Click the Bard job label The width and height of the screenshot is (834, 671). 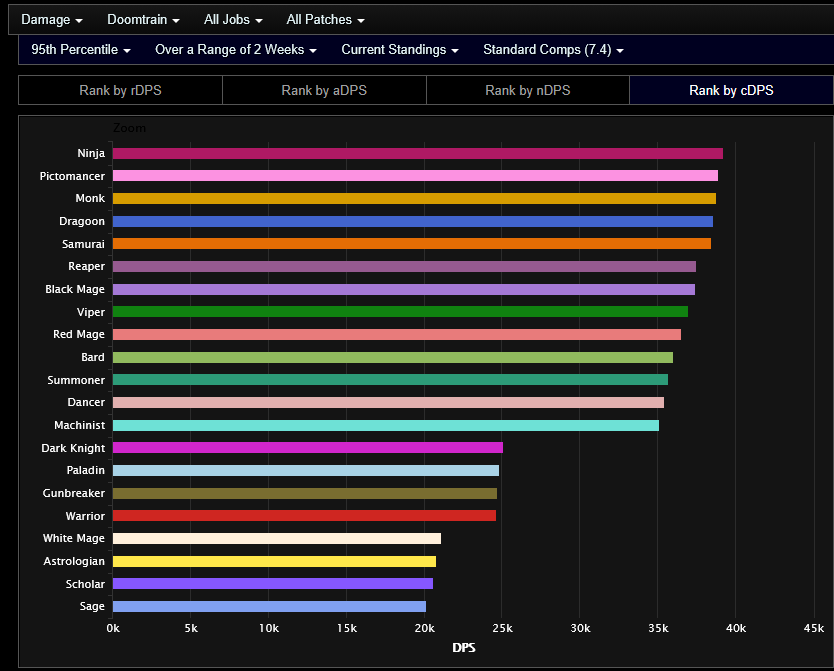[93, 357]
